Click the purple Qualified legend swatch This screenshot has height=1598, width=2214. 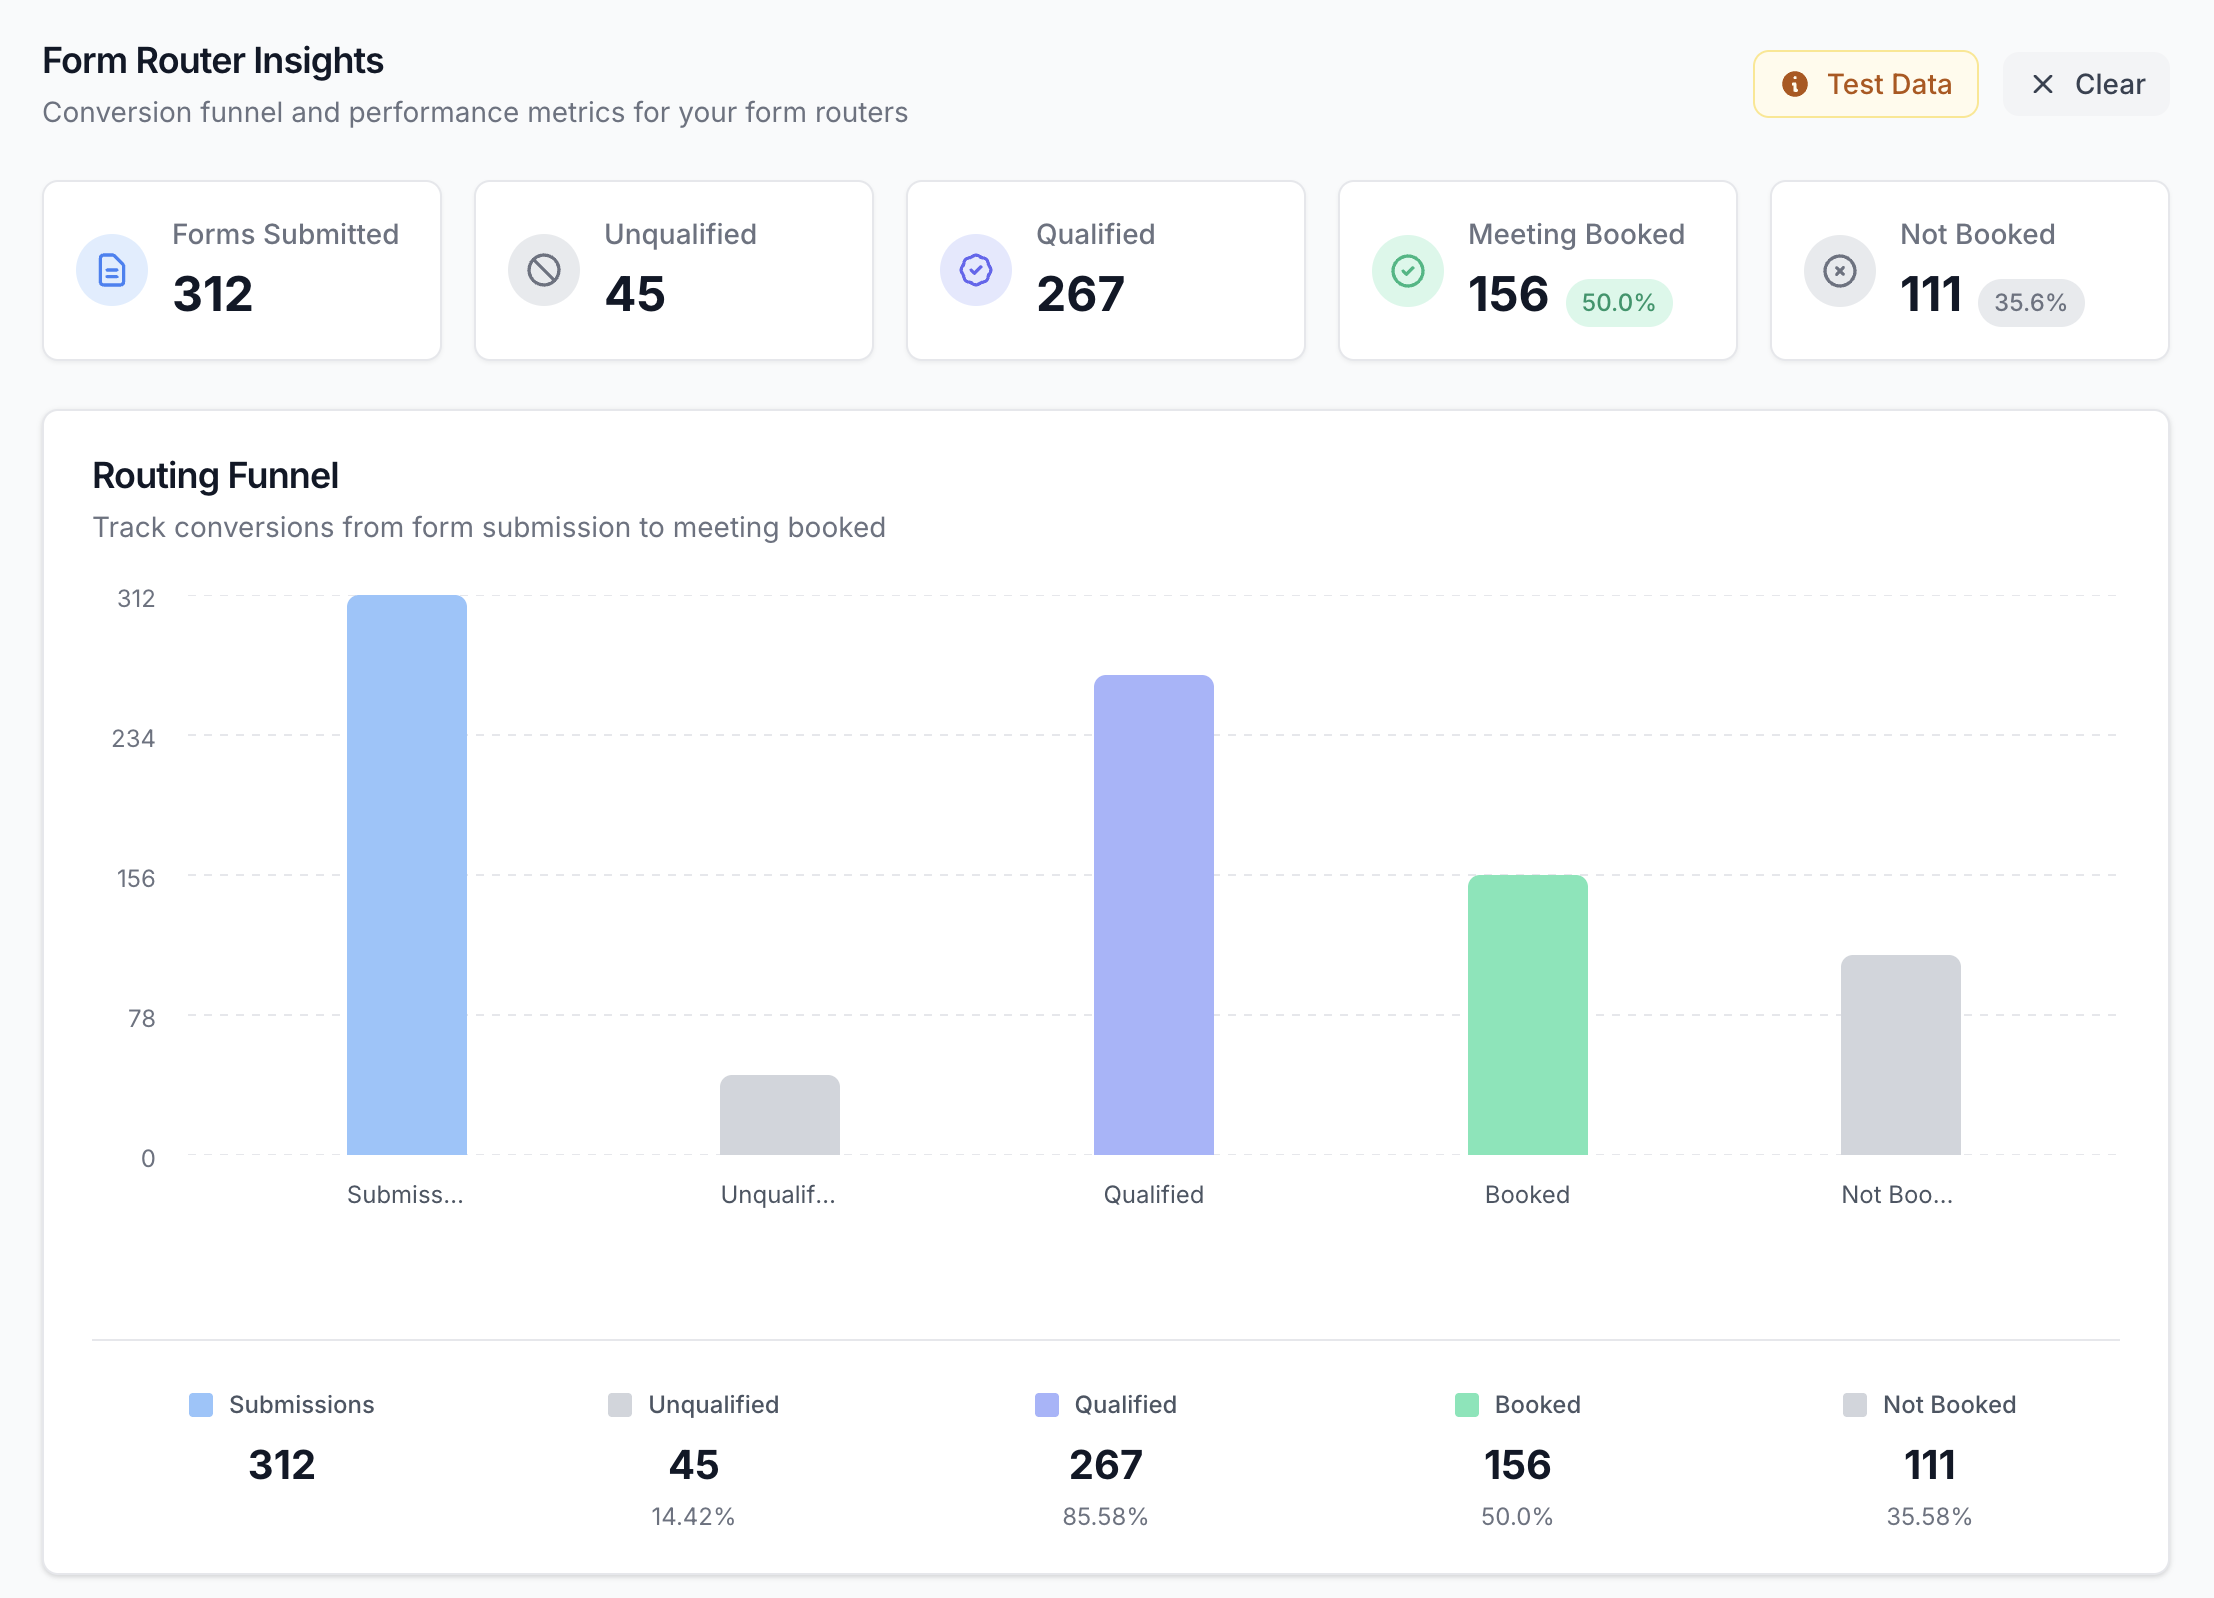click(1047, 1405)
